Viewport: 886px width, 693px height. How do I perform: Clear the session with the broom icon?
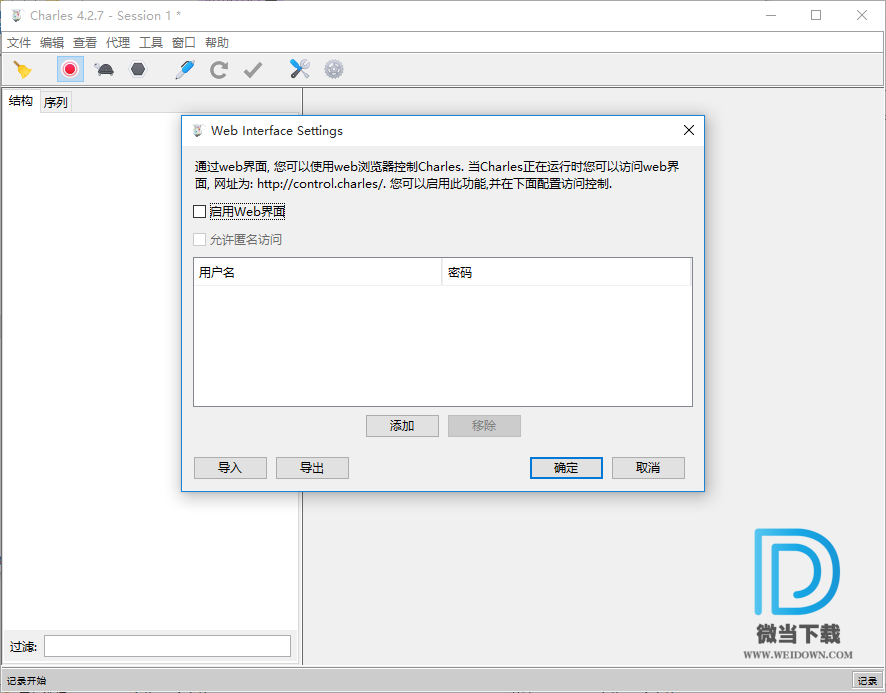click(x=23, y=70)
